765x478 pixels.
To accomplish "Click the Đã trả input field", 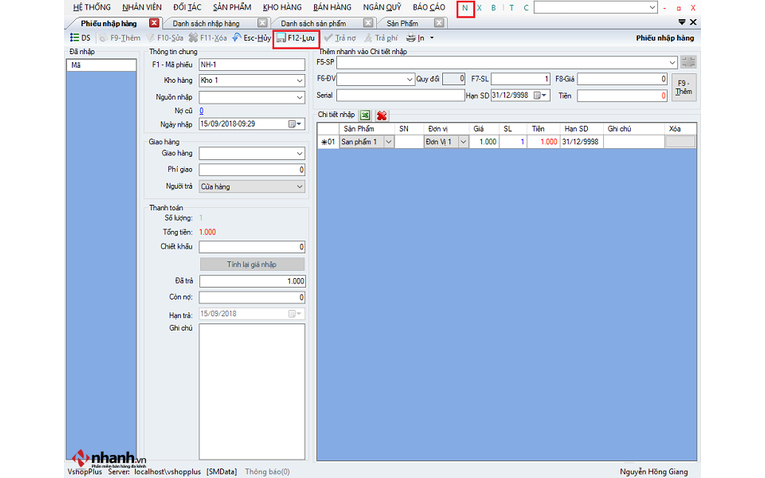I will click(252, 281).
